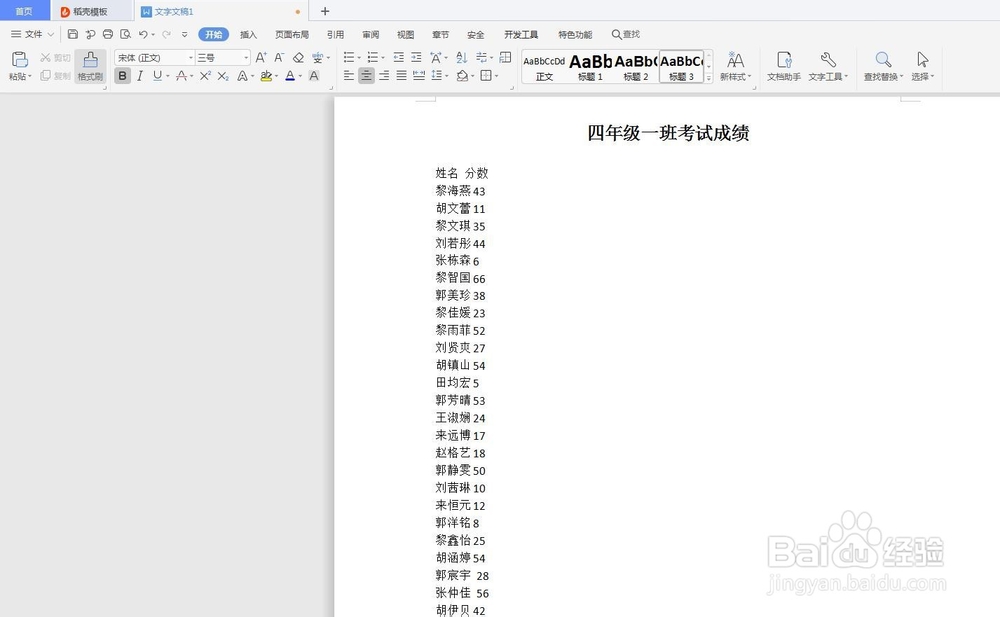Click the paragraph shading fill button
The height and width of the screenshot is (617, 1000).
[462, 76]
